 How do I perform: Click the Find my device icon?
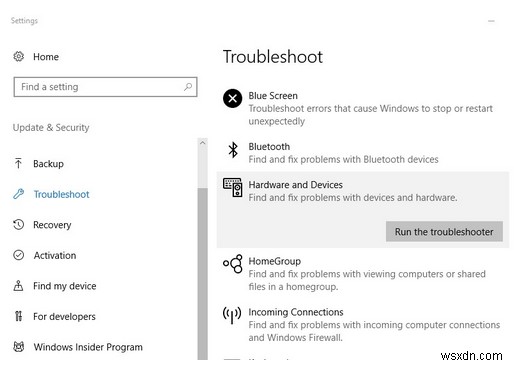(18, 286)
